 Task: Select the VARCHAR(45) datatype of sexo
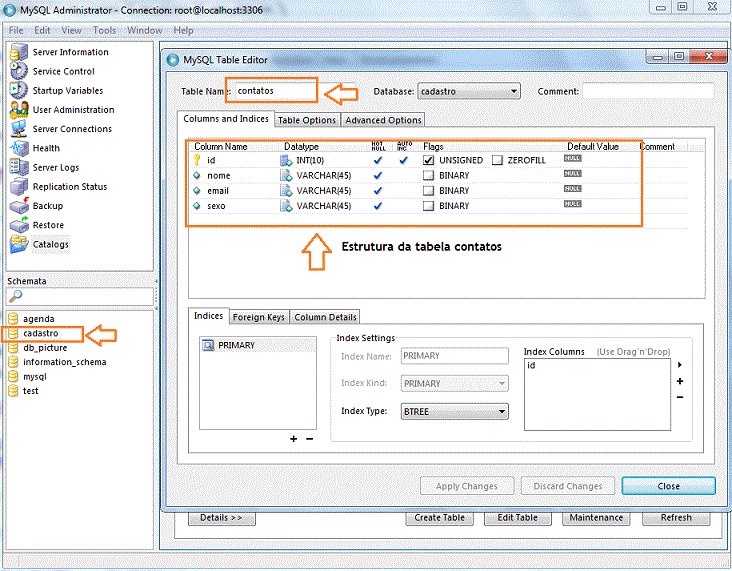[324, 206]
